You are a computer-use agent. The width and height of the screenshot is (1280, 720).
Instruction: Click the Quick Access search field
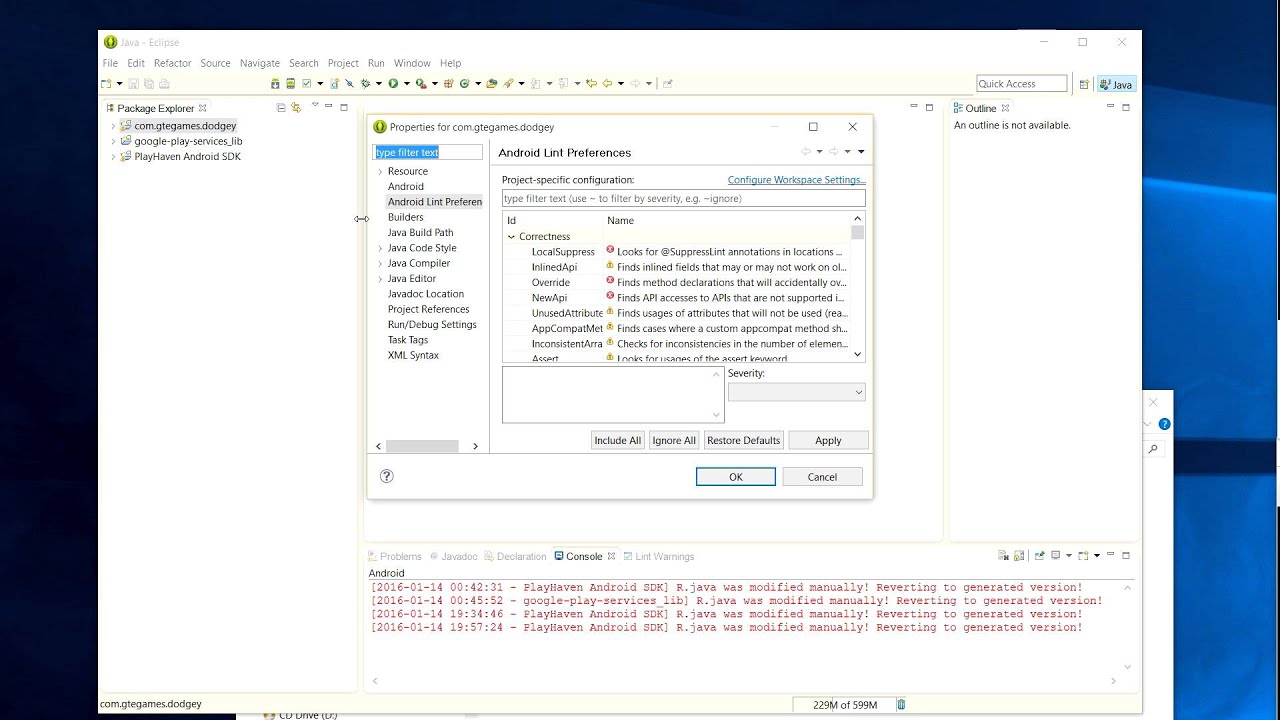[x=1021, y=84]
